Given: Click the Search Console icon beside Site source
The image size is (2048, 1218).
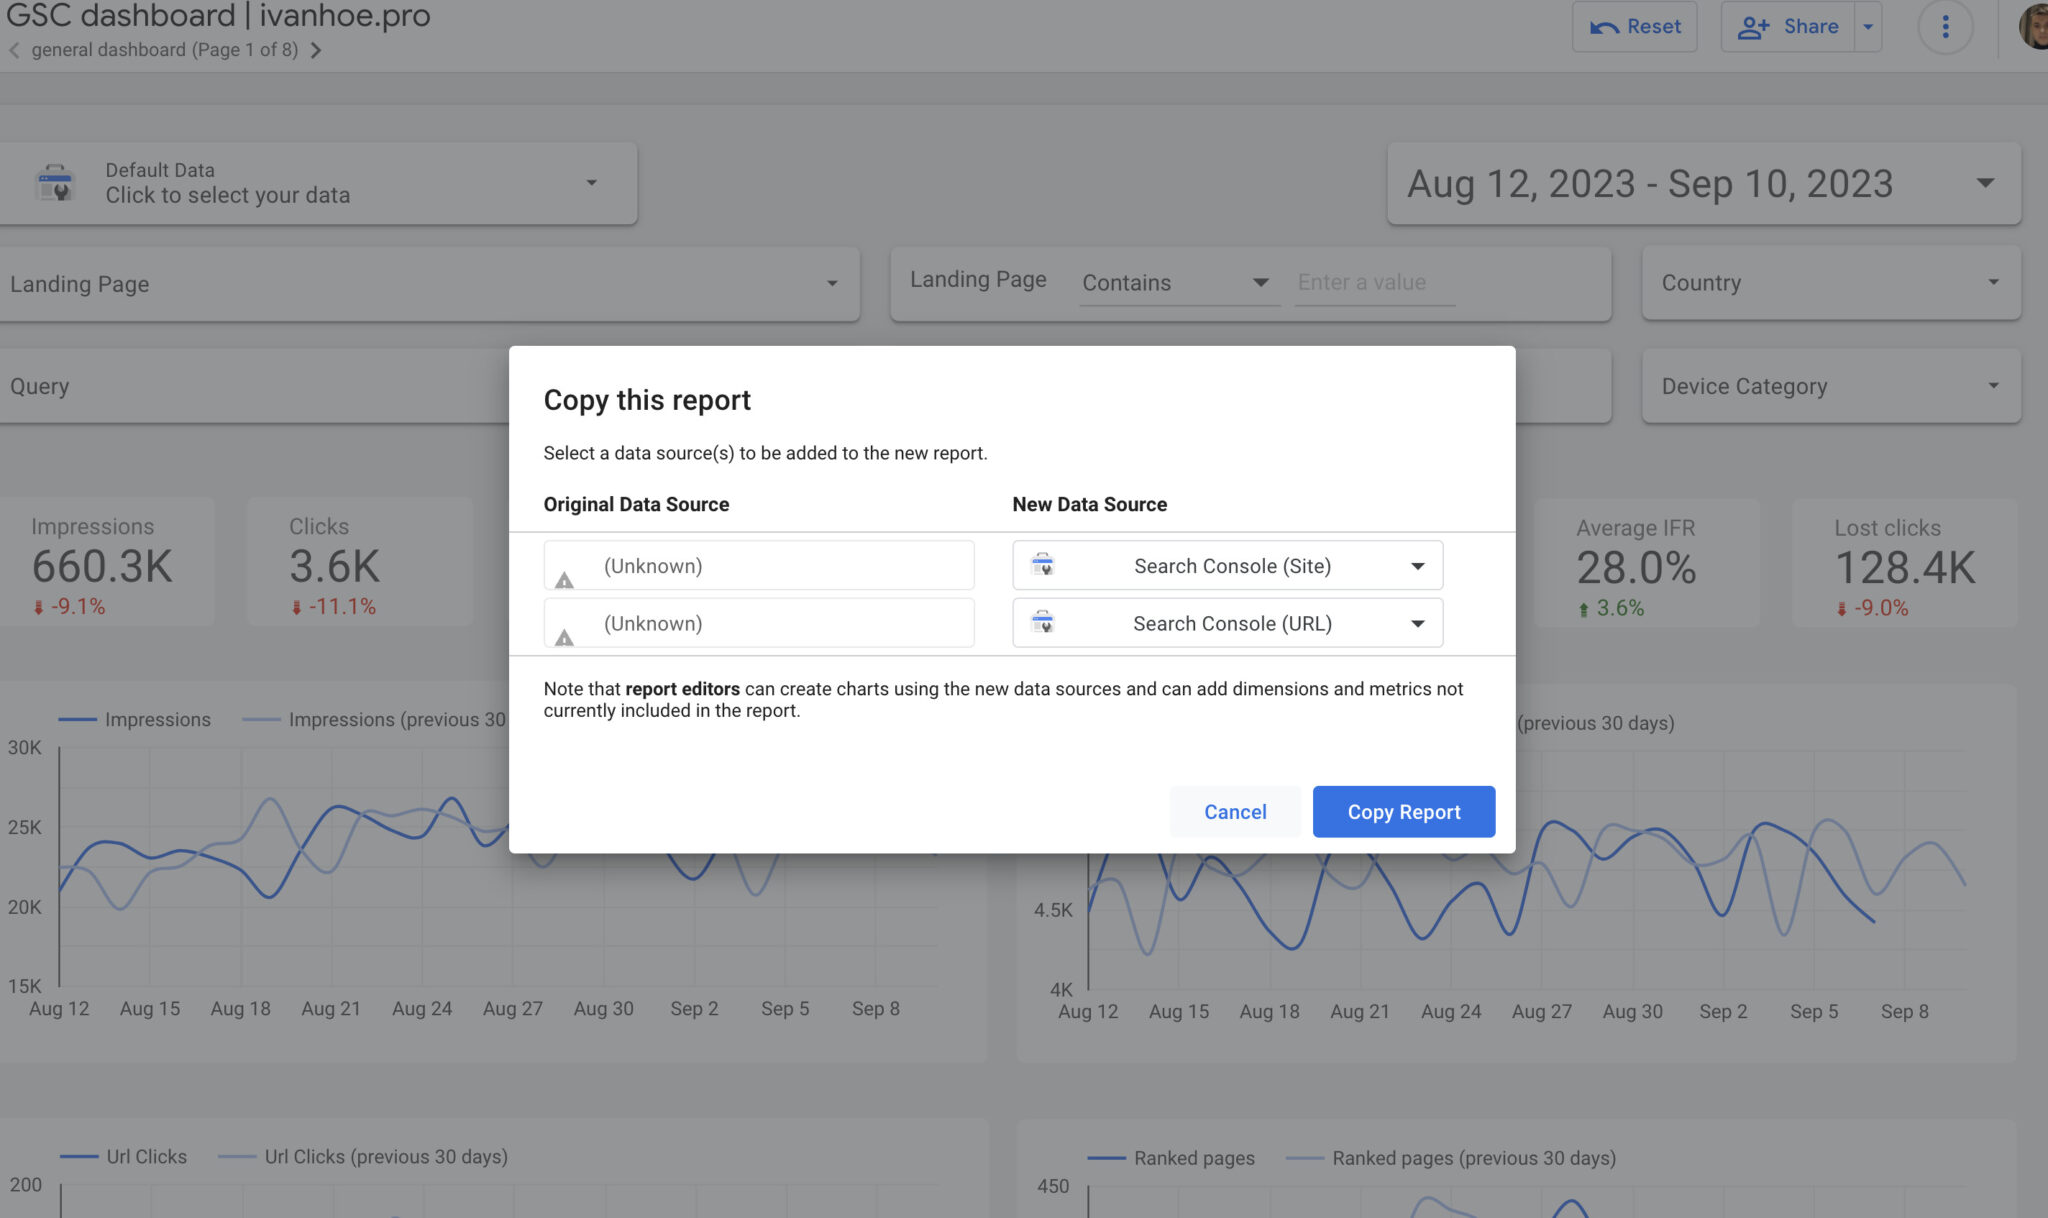Looking at the screenshot, I should point(1044,565).
